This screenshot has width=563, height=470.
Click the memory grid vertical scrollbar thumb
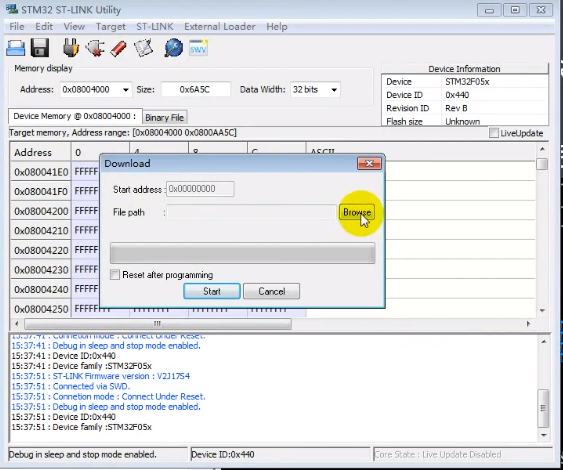(x=542, y=164)
